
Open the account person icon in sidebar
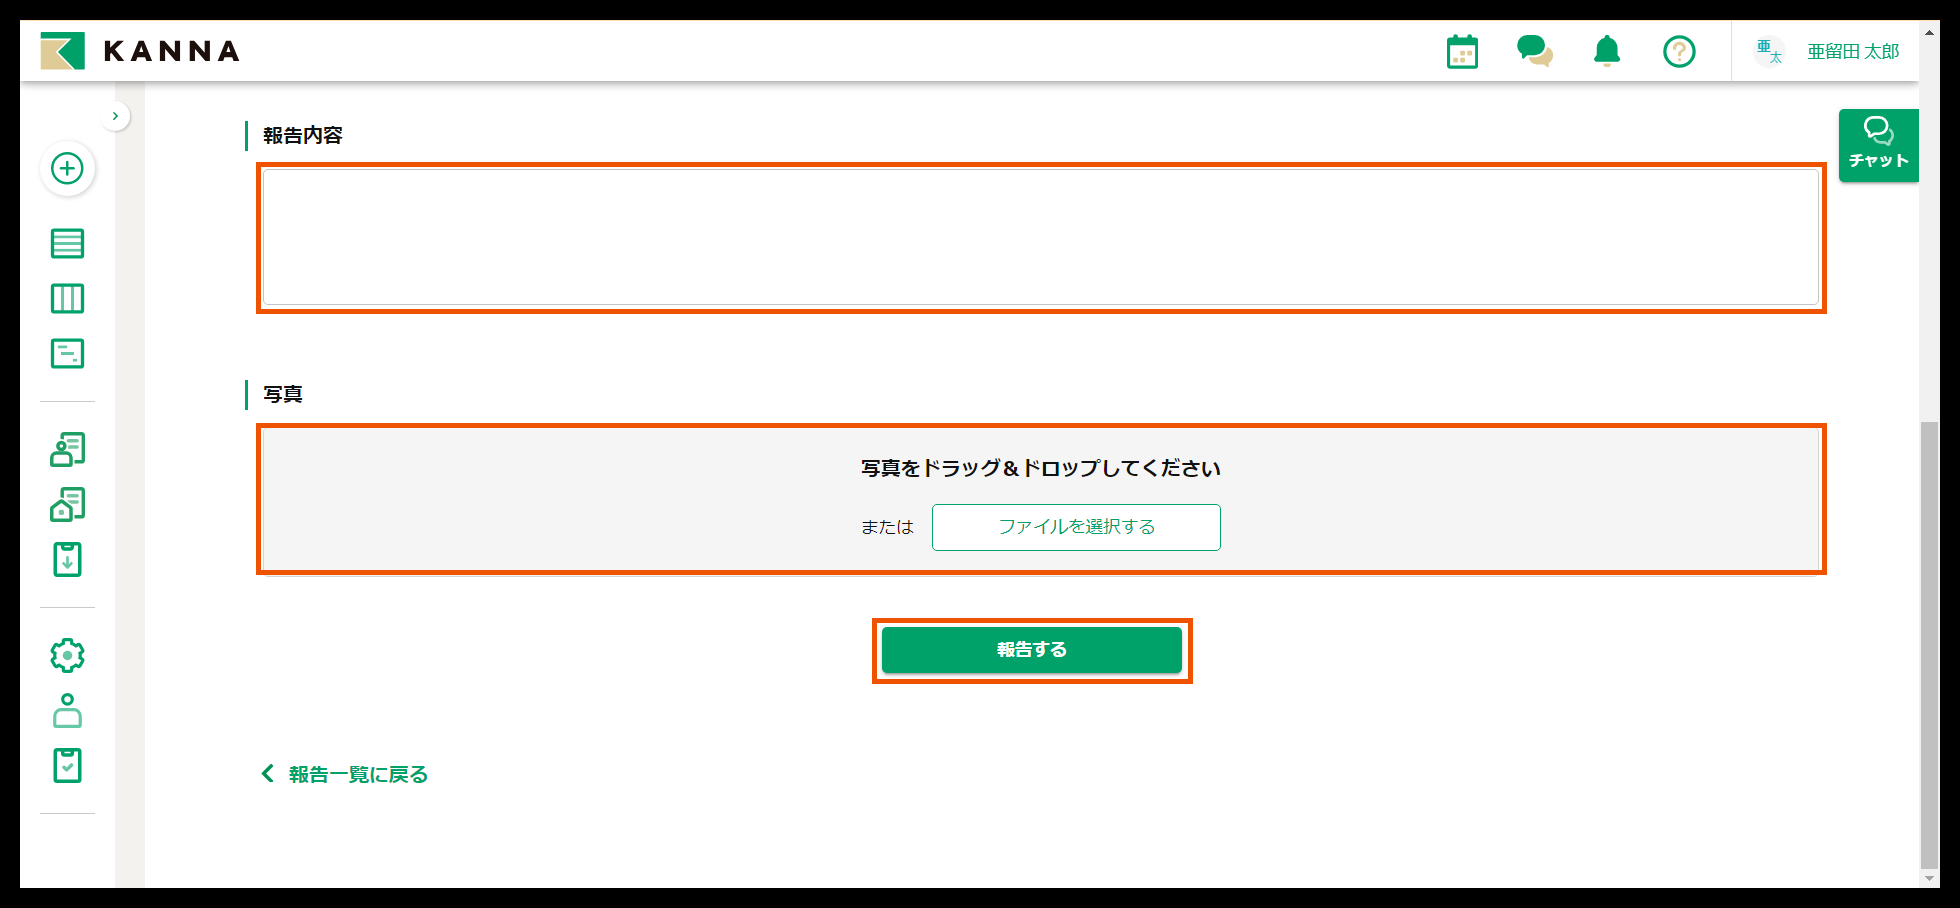[x=66, y=711]
